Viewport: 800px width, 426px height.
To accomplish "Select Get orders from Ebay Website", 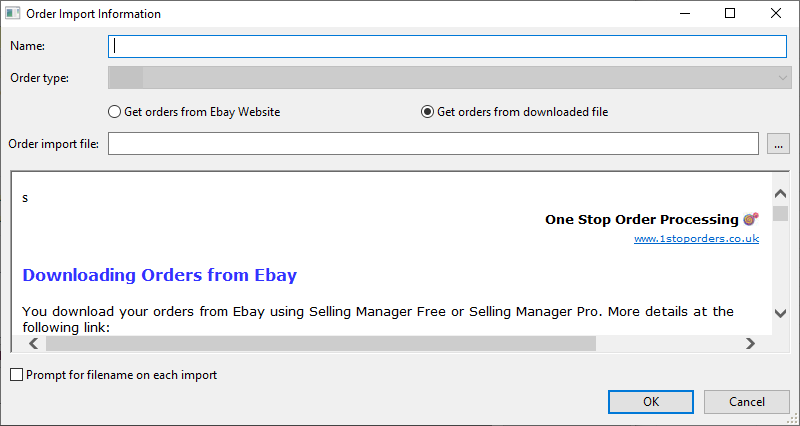I will pos(194,112).
